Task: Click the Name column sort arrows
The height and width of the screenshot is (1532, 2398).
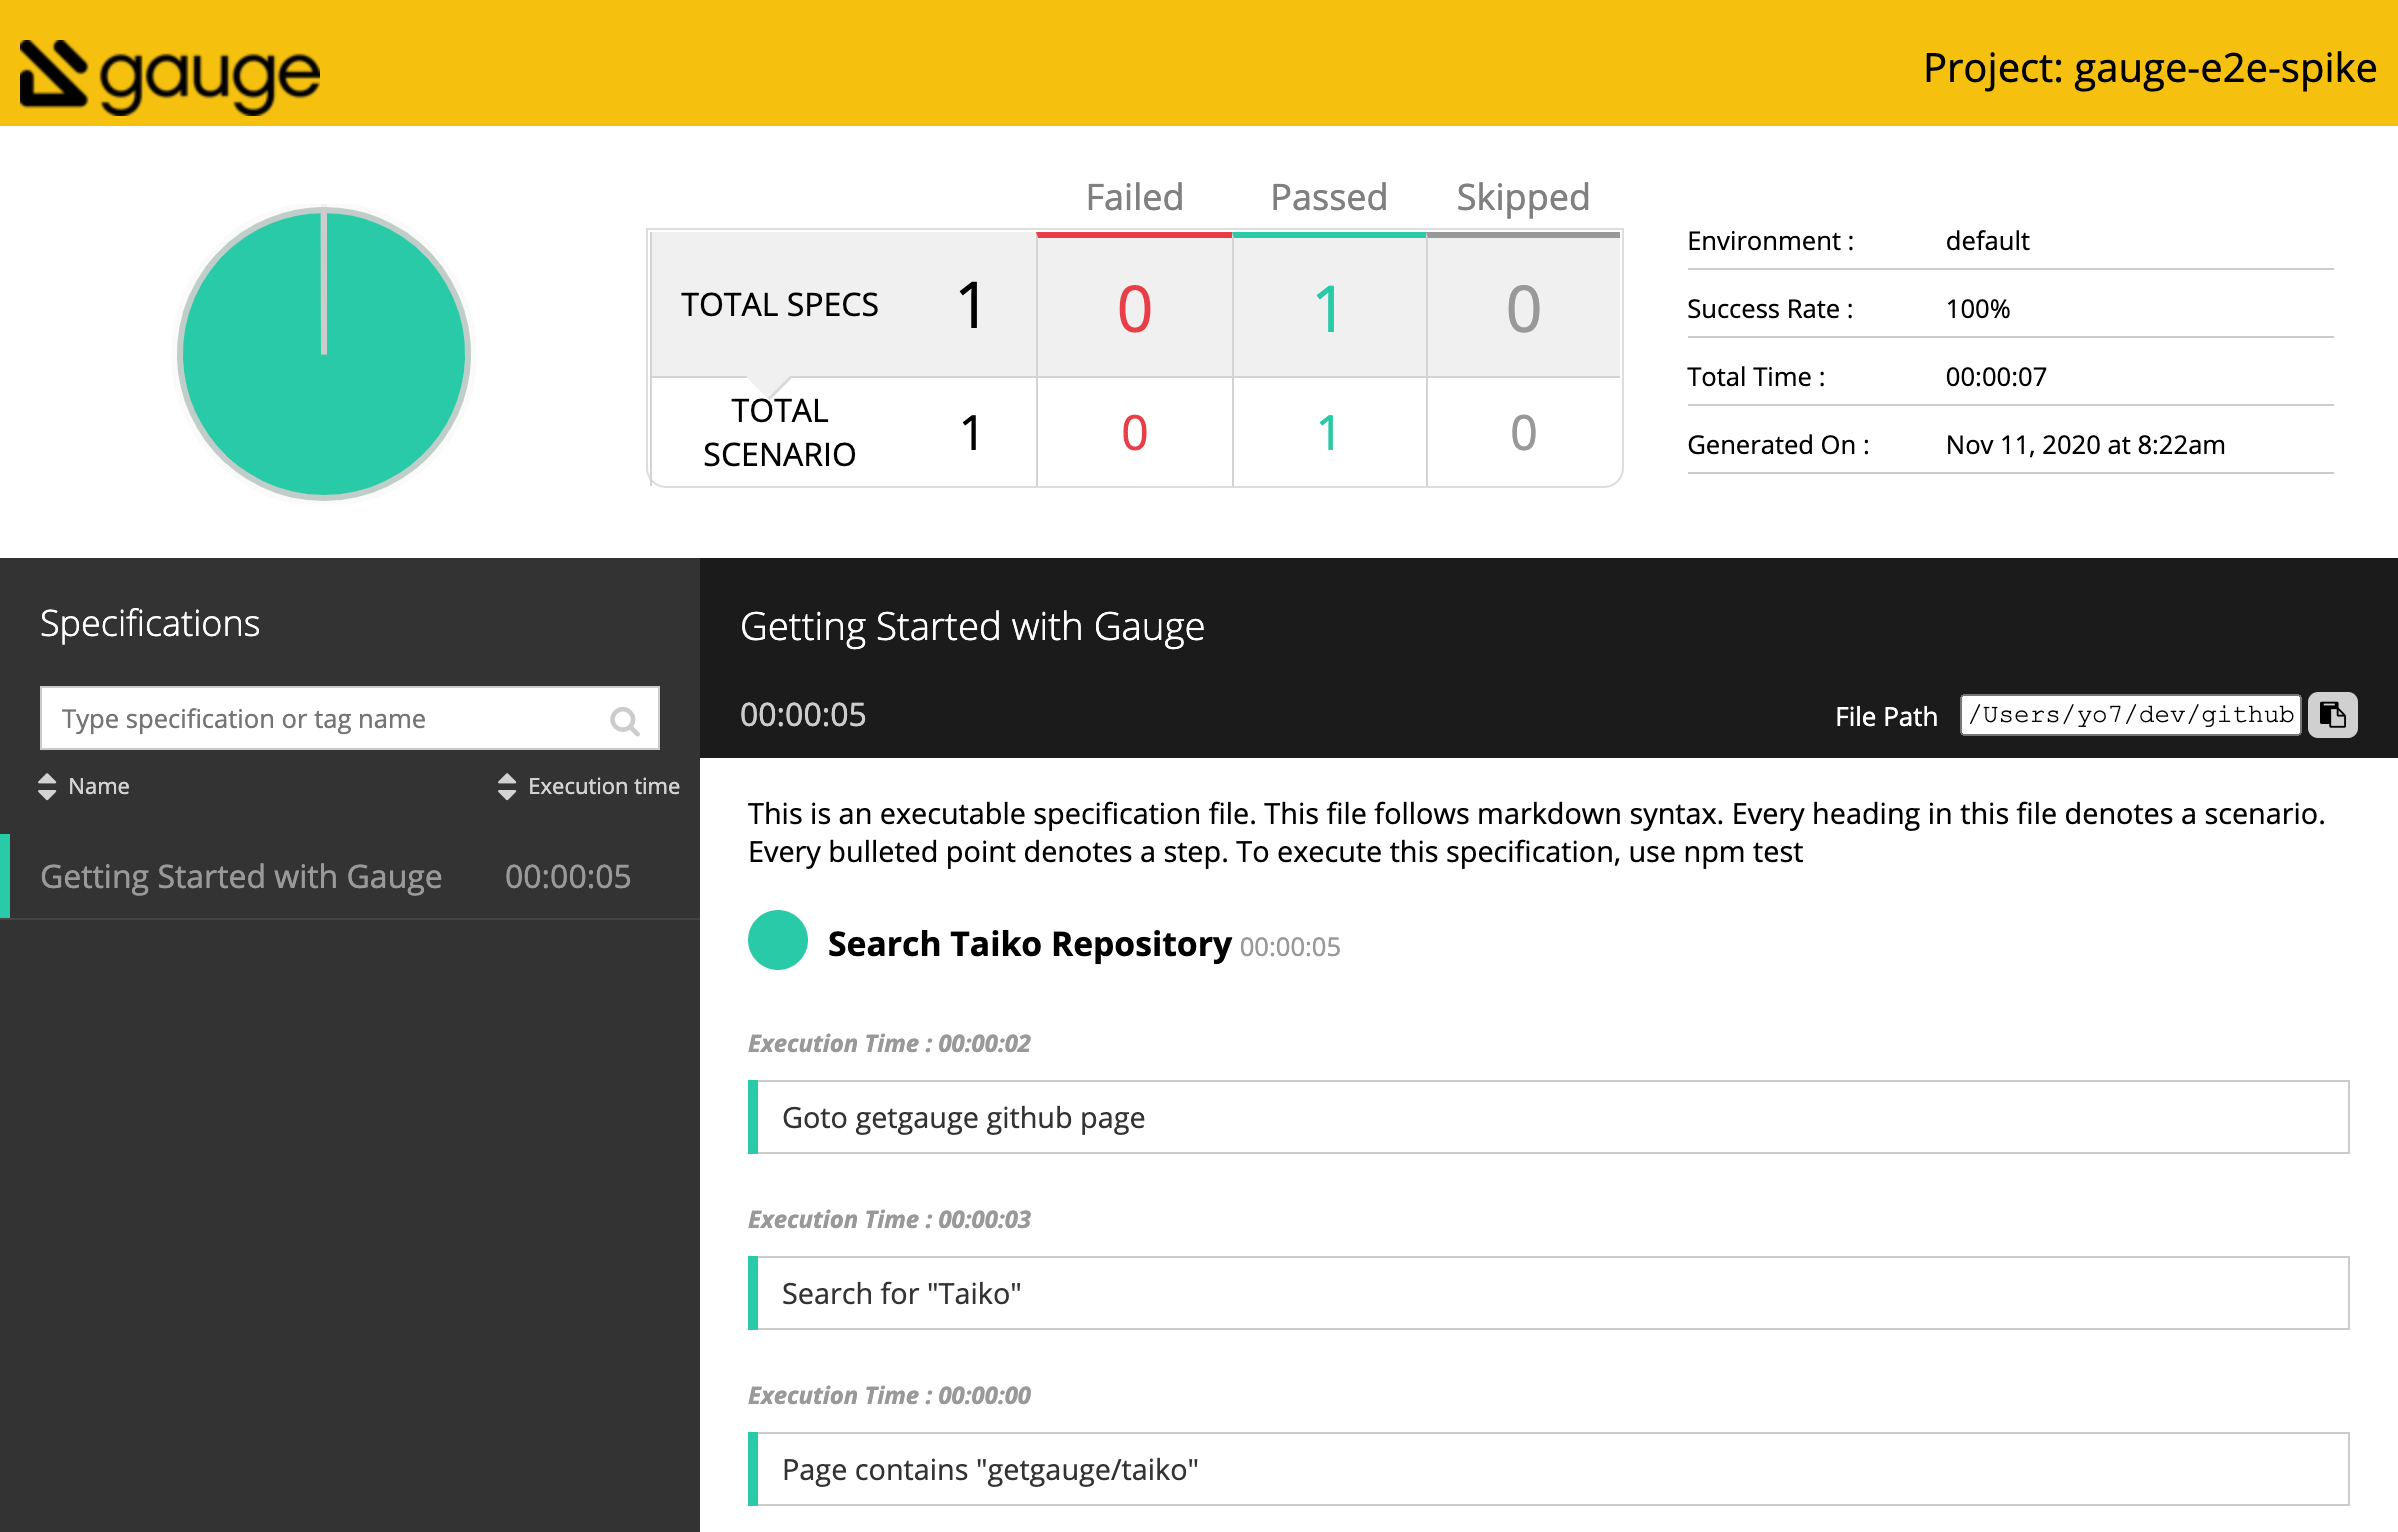Action: [47, 786]
